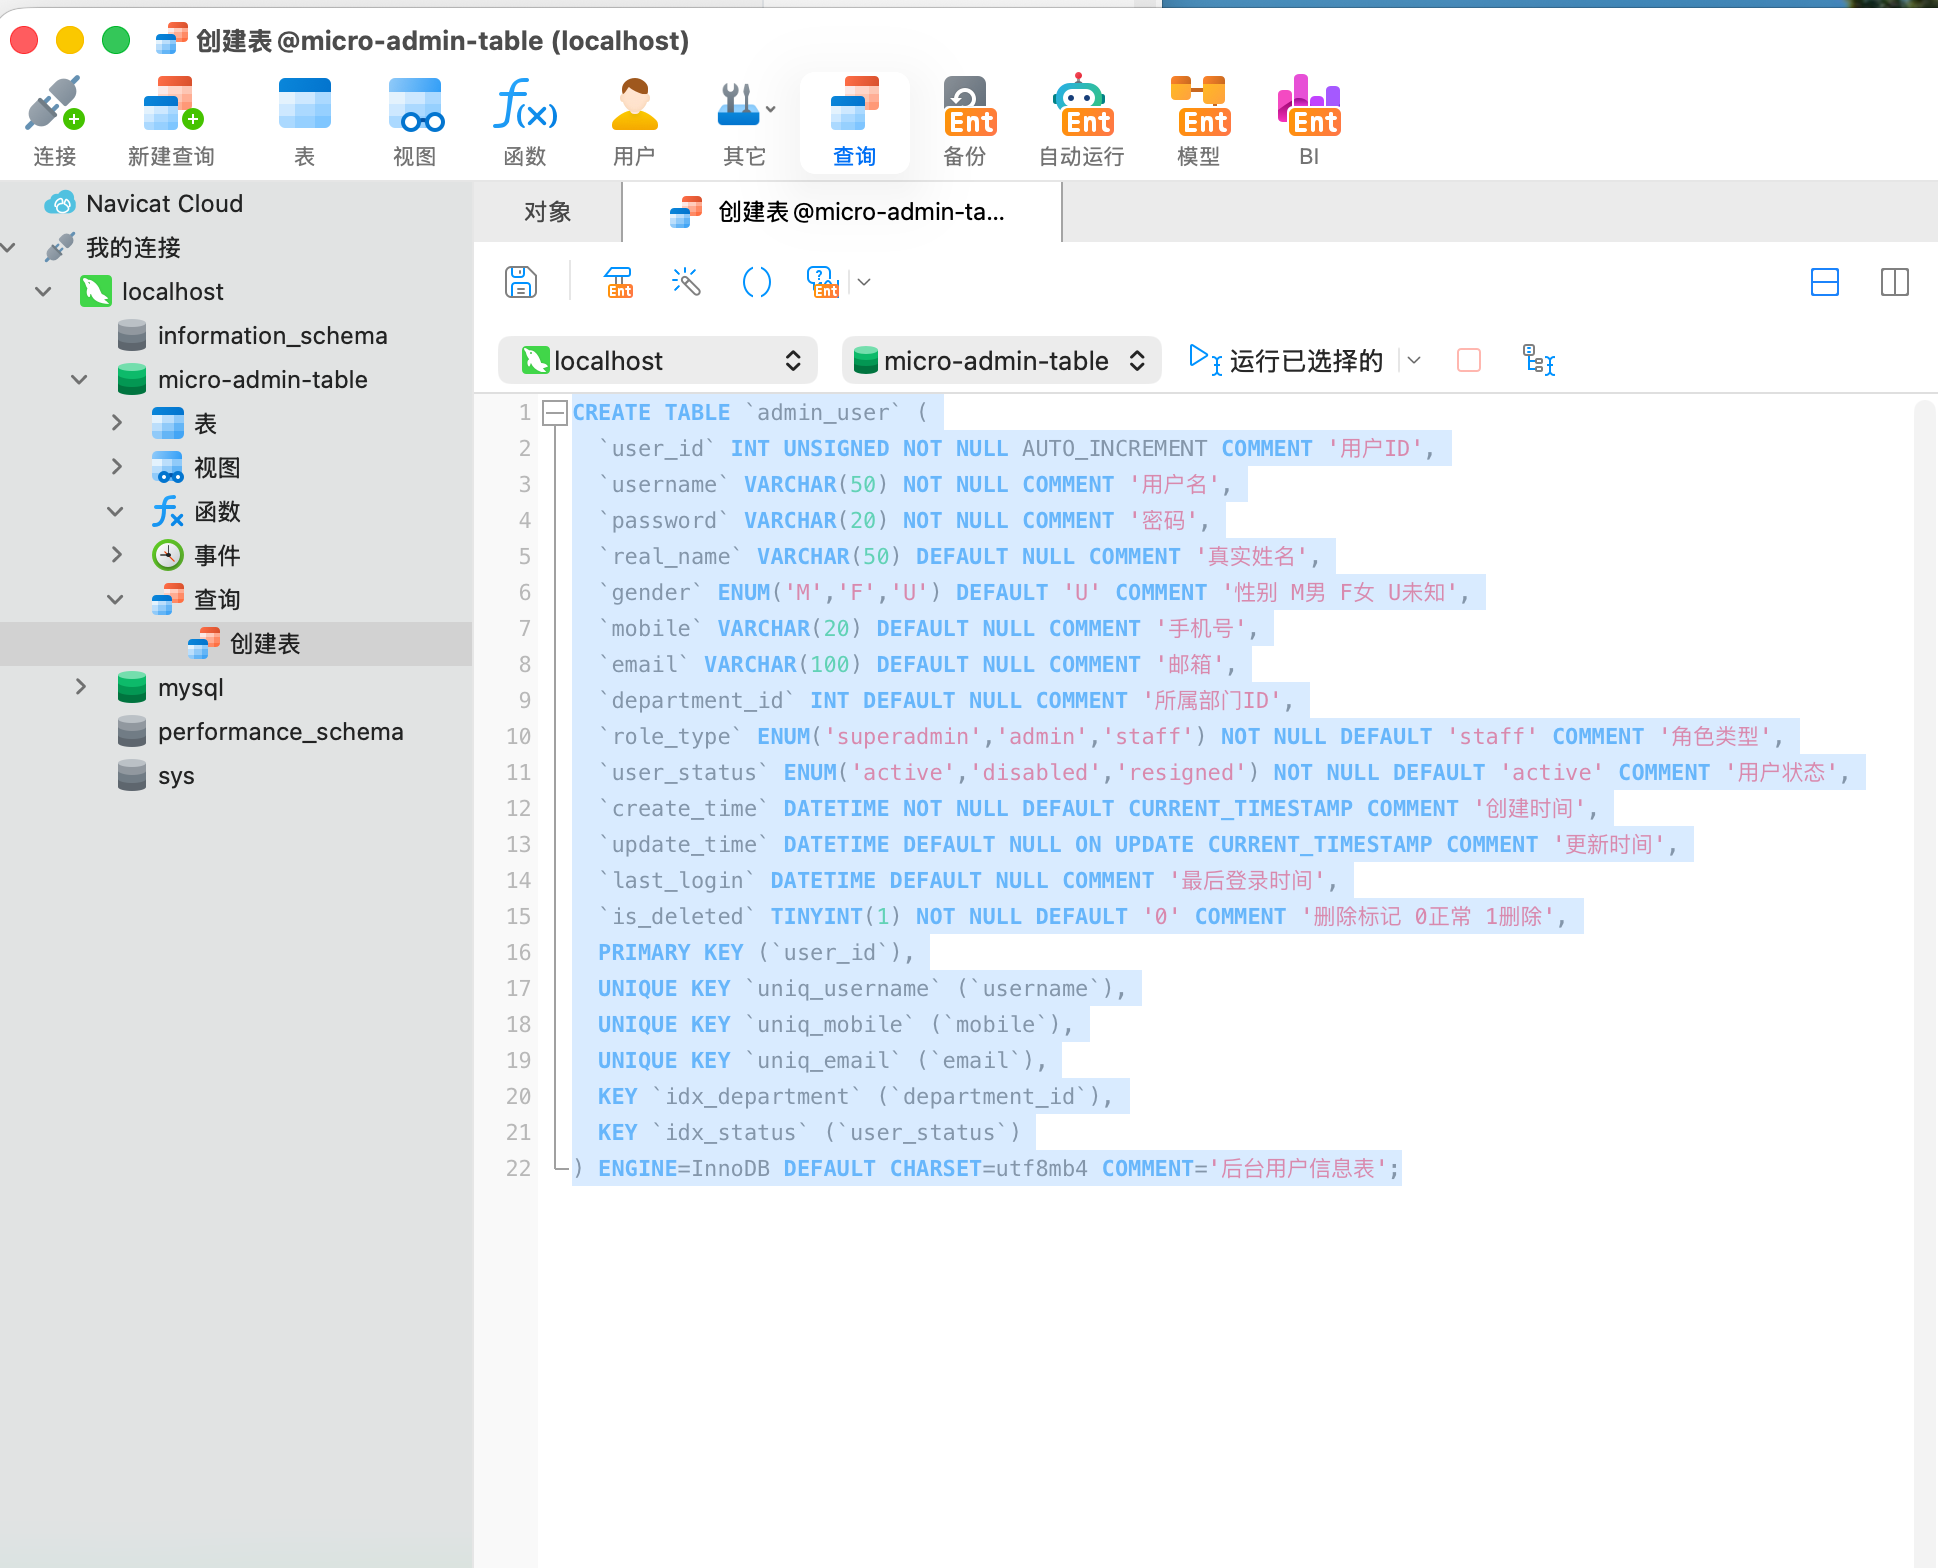This screenshot has height=1568, width=1938.
Task: Toggle the horizontal split pane layout
Action: point(1825,282)
